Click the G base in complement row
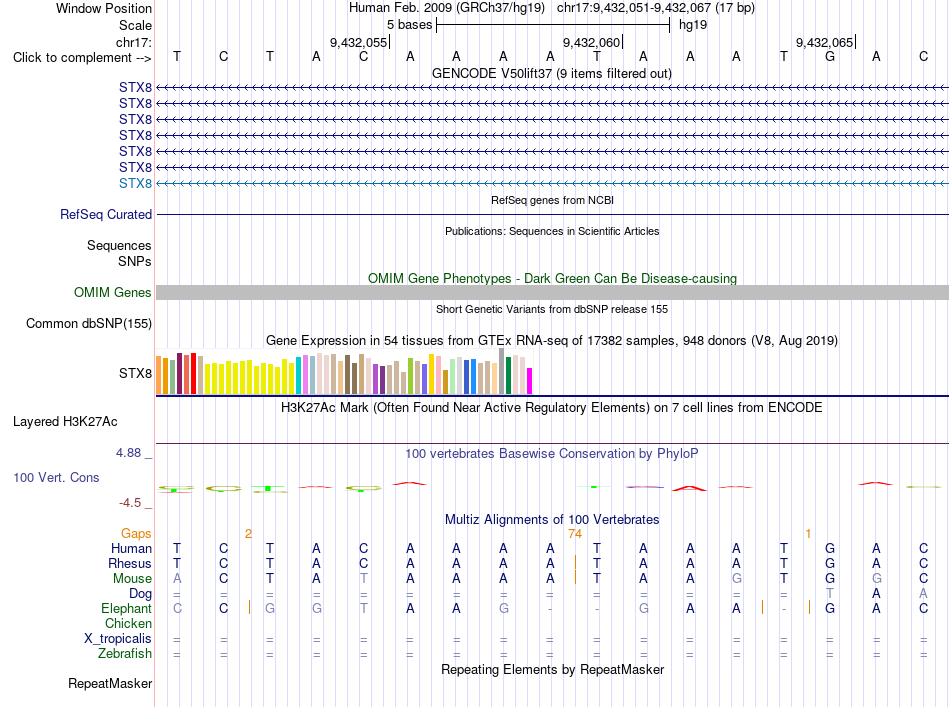This screenshot has width=950, height=707. 830,56
